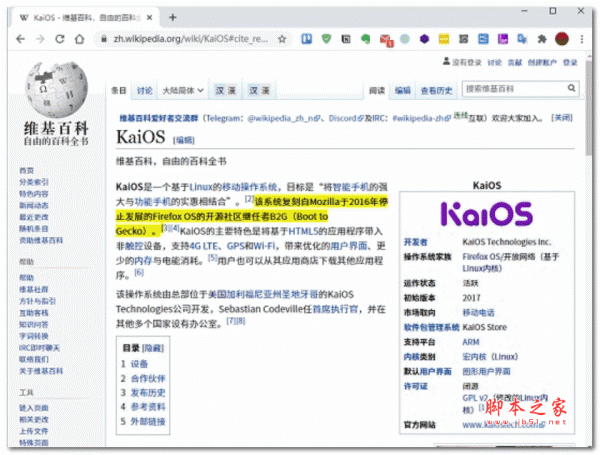Dismiss the notice banner via 关闭

pos(563,117)
